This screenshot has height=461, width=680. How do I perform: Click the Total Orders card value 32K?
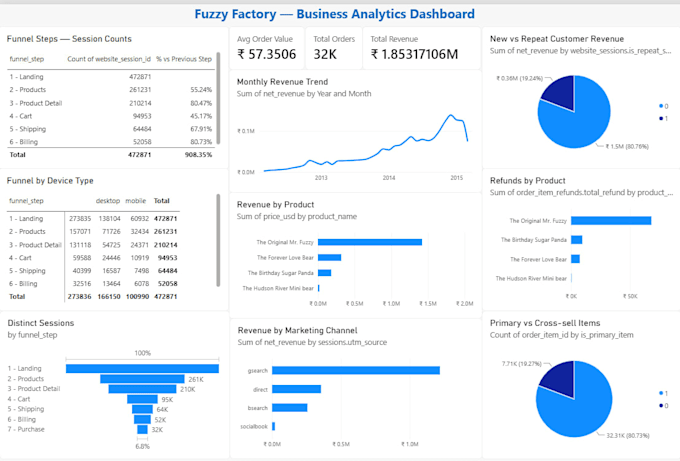(325, 54)
